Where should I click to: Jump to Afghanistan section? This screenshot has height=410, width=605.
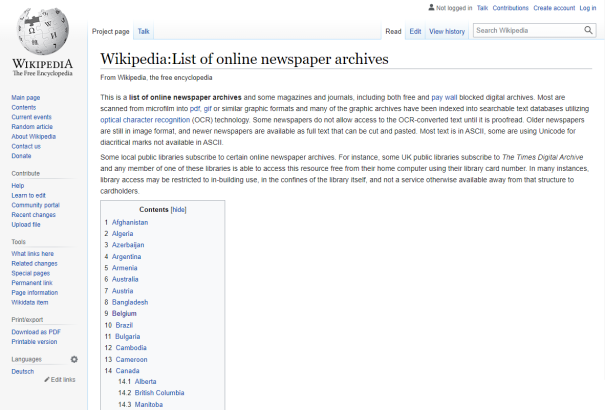pos(130,222)
